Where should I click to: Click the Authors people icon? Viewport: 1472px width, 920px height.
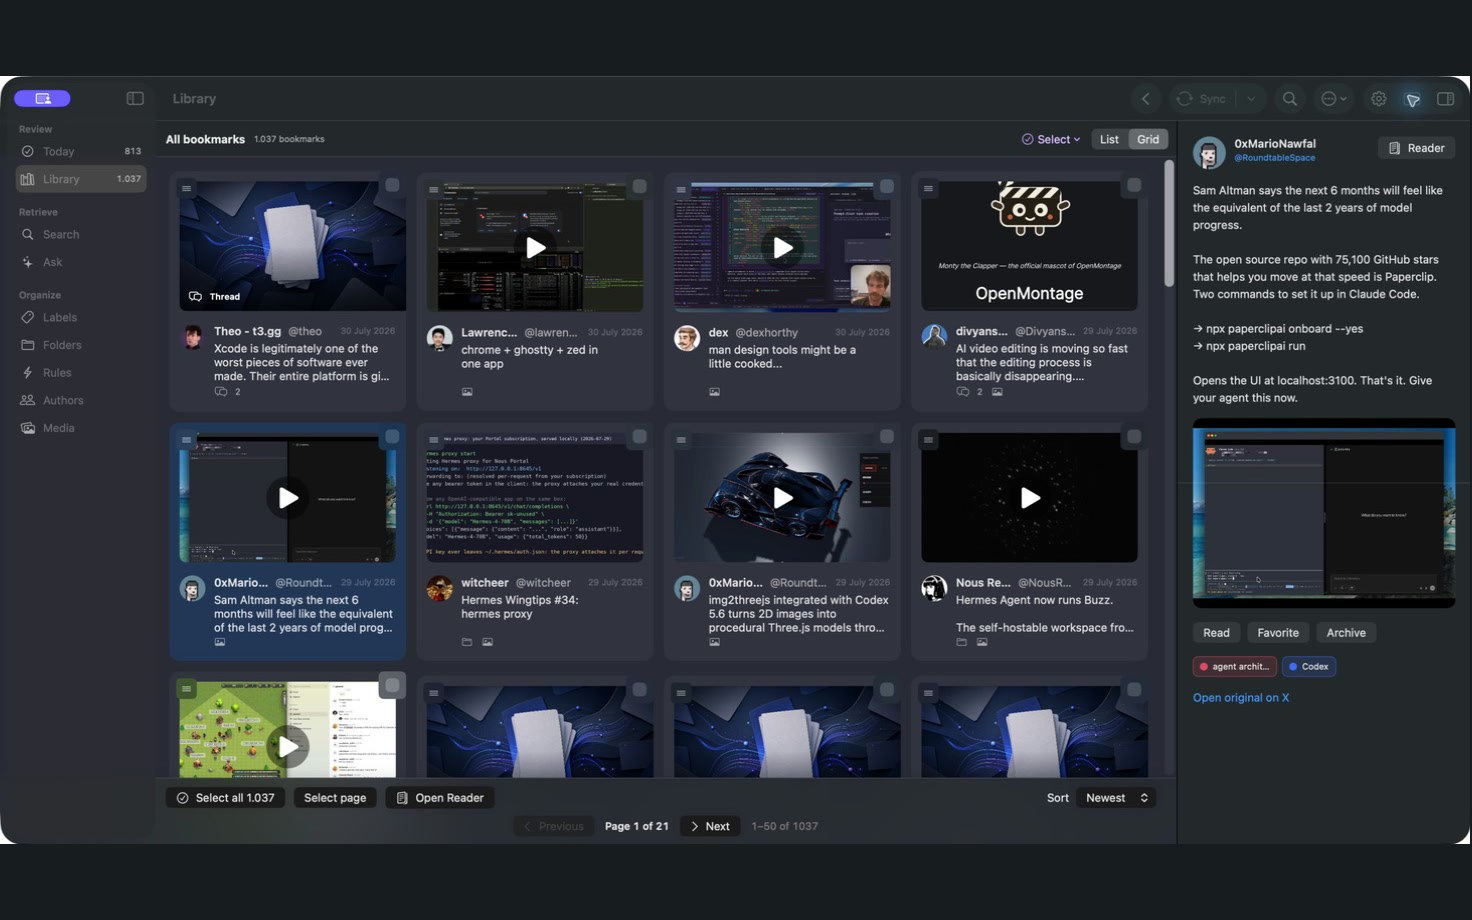[28, 400]
